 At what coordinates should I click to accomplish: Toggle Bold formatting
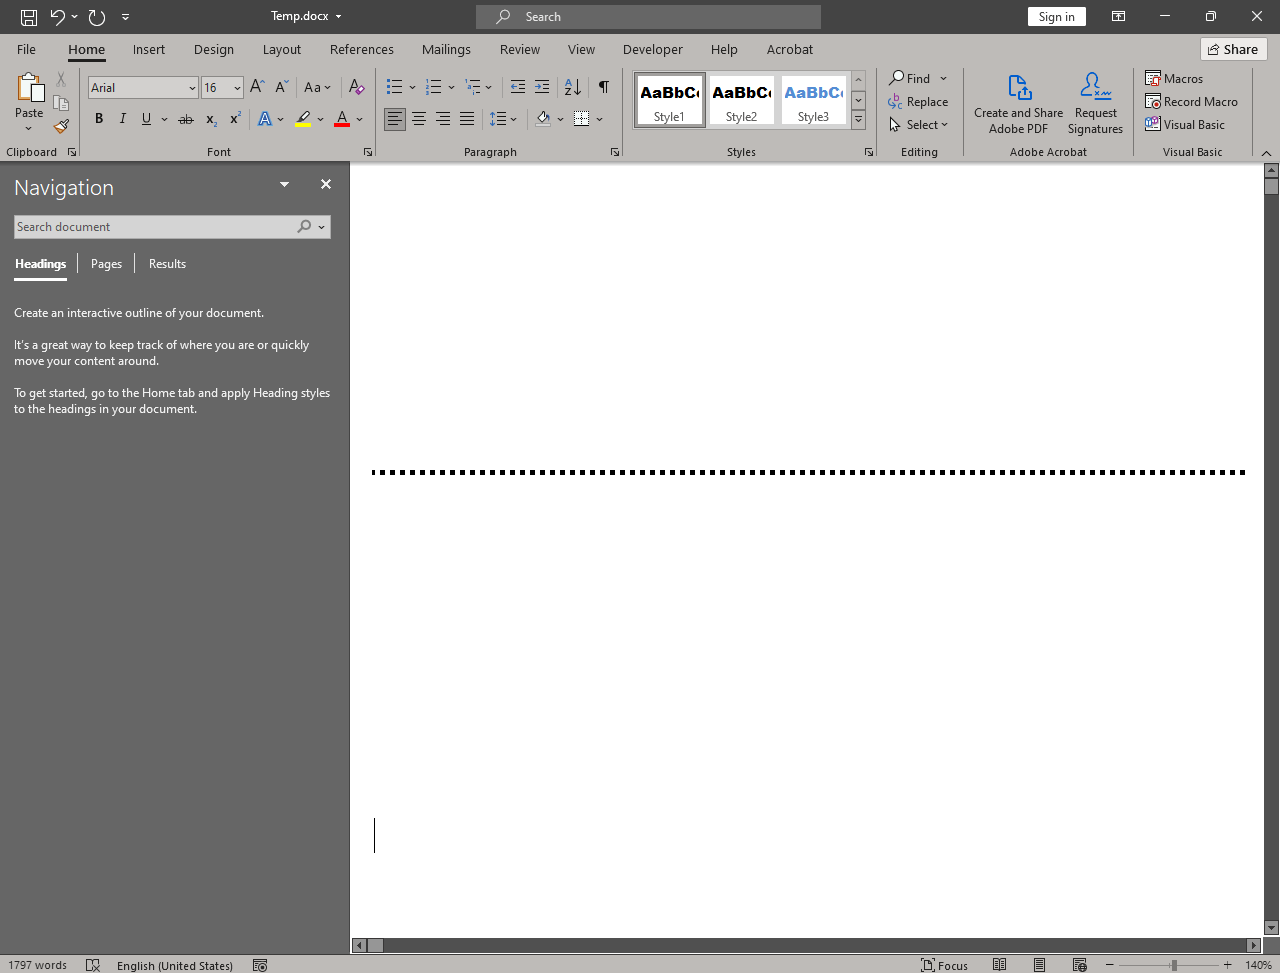pos(99,119)
